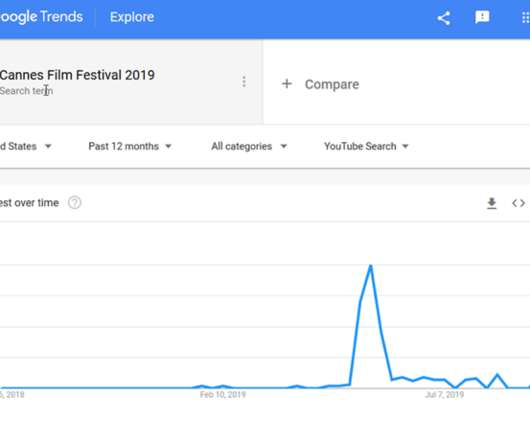Open the embed code icon

point(519,203)
